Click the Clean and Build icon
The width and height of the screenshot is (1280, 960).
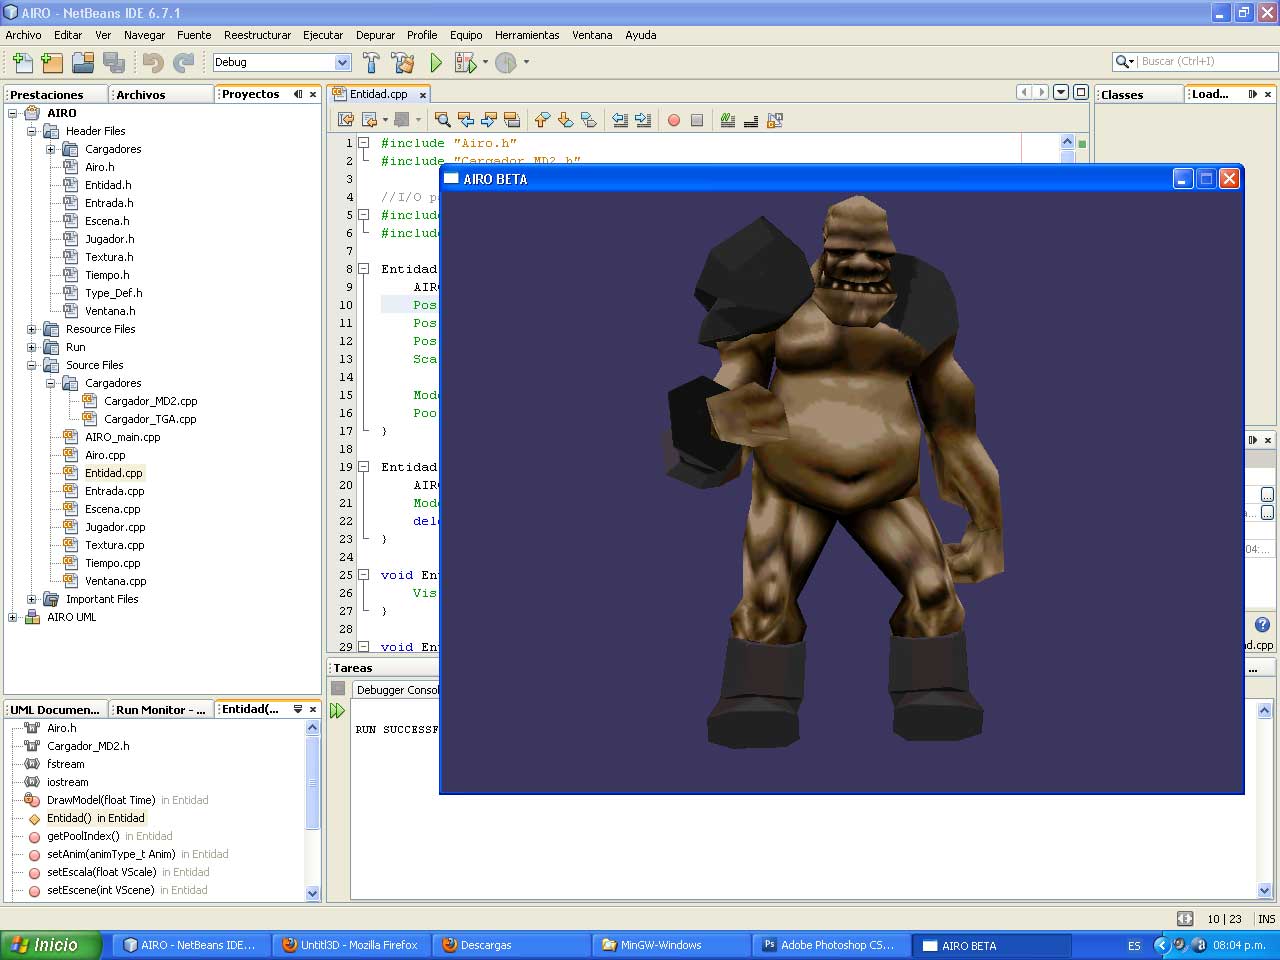[x=403, y=62]
